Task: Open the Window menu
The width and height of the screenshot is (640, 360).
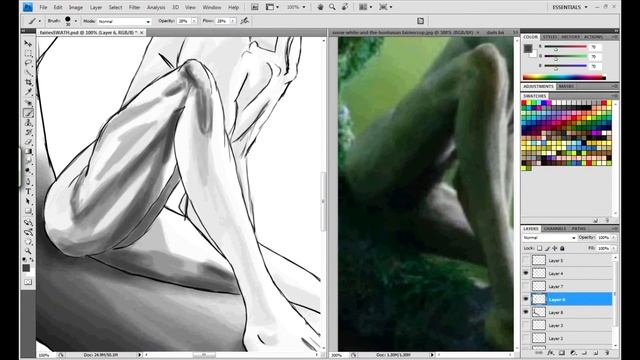Action: (212, 7)
